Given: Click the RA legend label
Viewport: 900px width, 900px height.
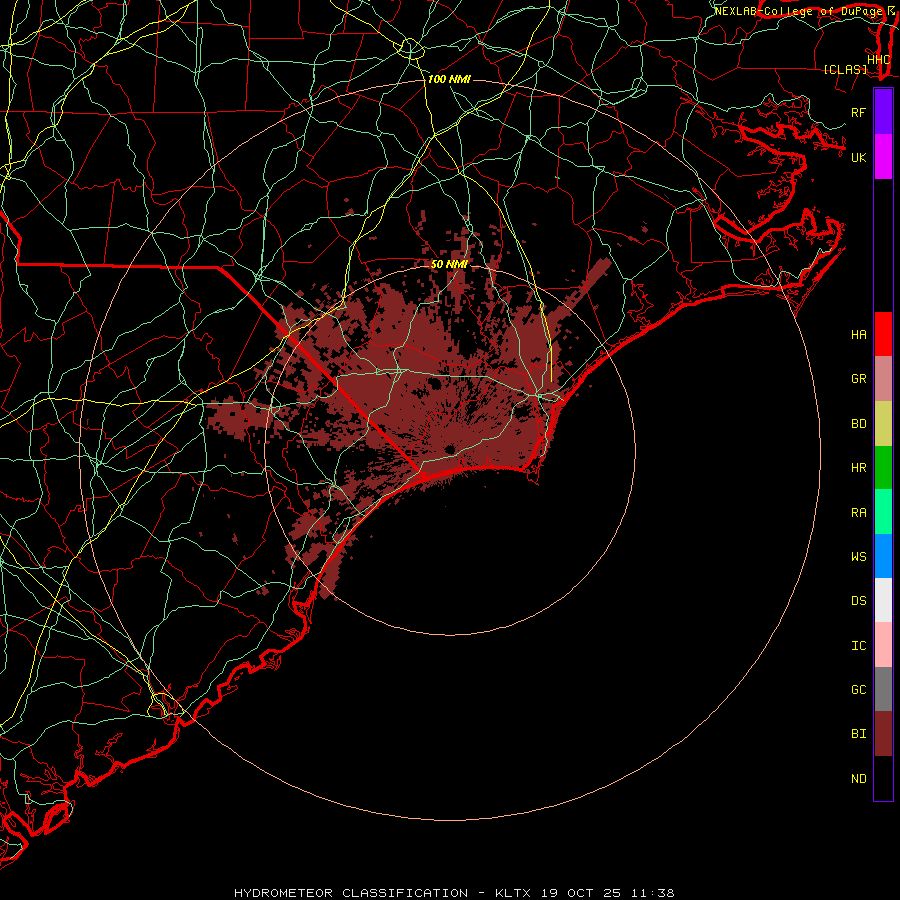Looking at the screenshot, I should pyautogui.click(x=858, y=513).
